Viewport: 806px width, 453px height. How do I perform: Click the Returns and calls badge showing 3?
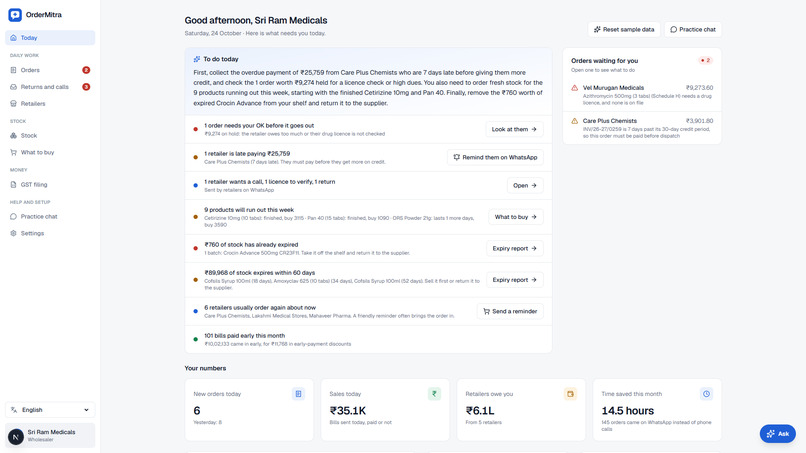click(x=86, y=87)
